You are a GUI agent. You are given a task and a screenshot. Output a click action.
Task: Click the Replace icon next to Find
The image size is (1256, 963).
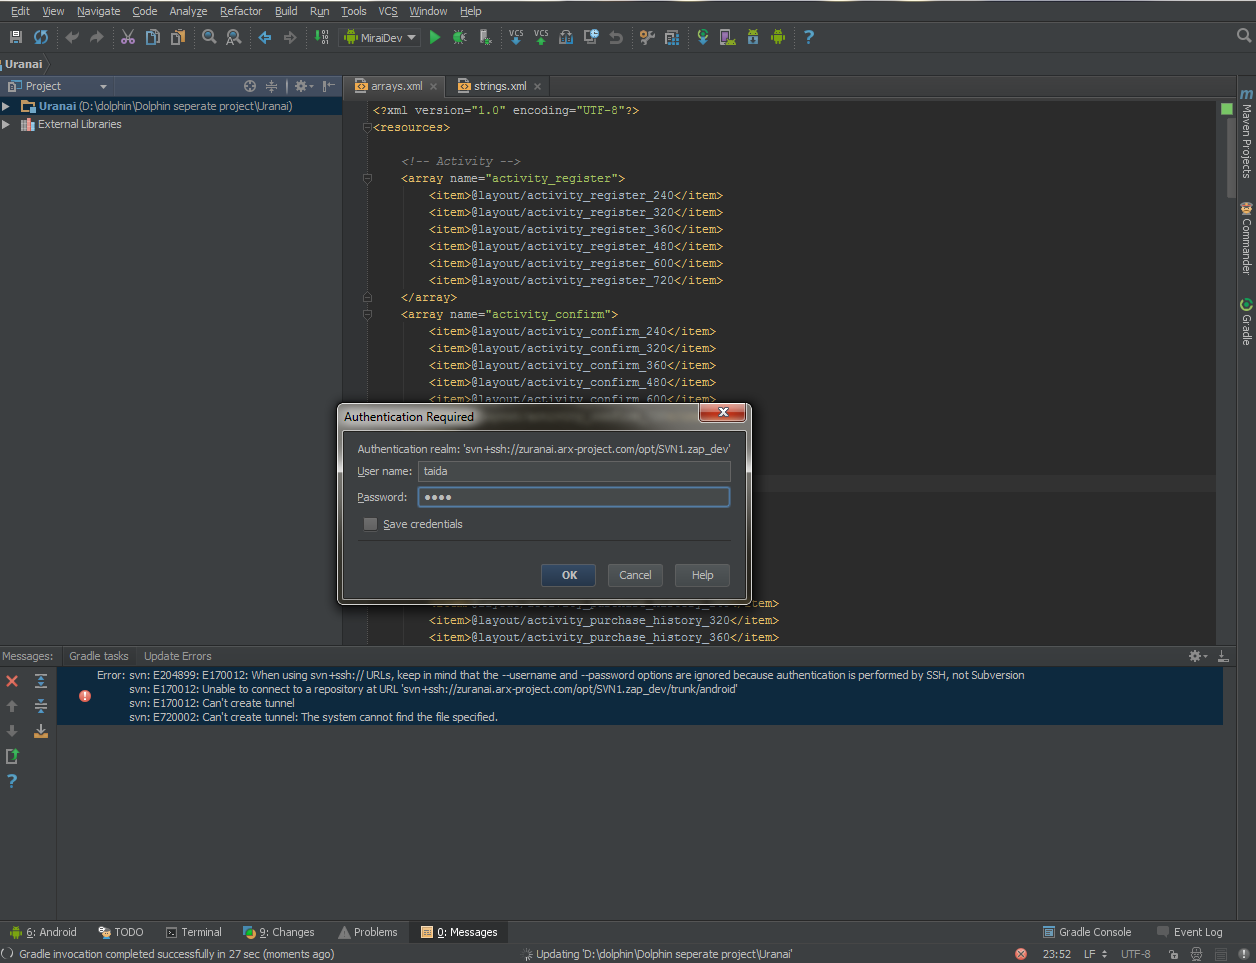pyautogui.click(x=234, y=37)
